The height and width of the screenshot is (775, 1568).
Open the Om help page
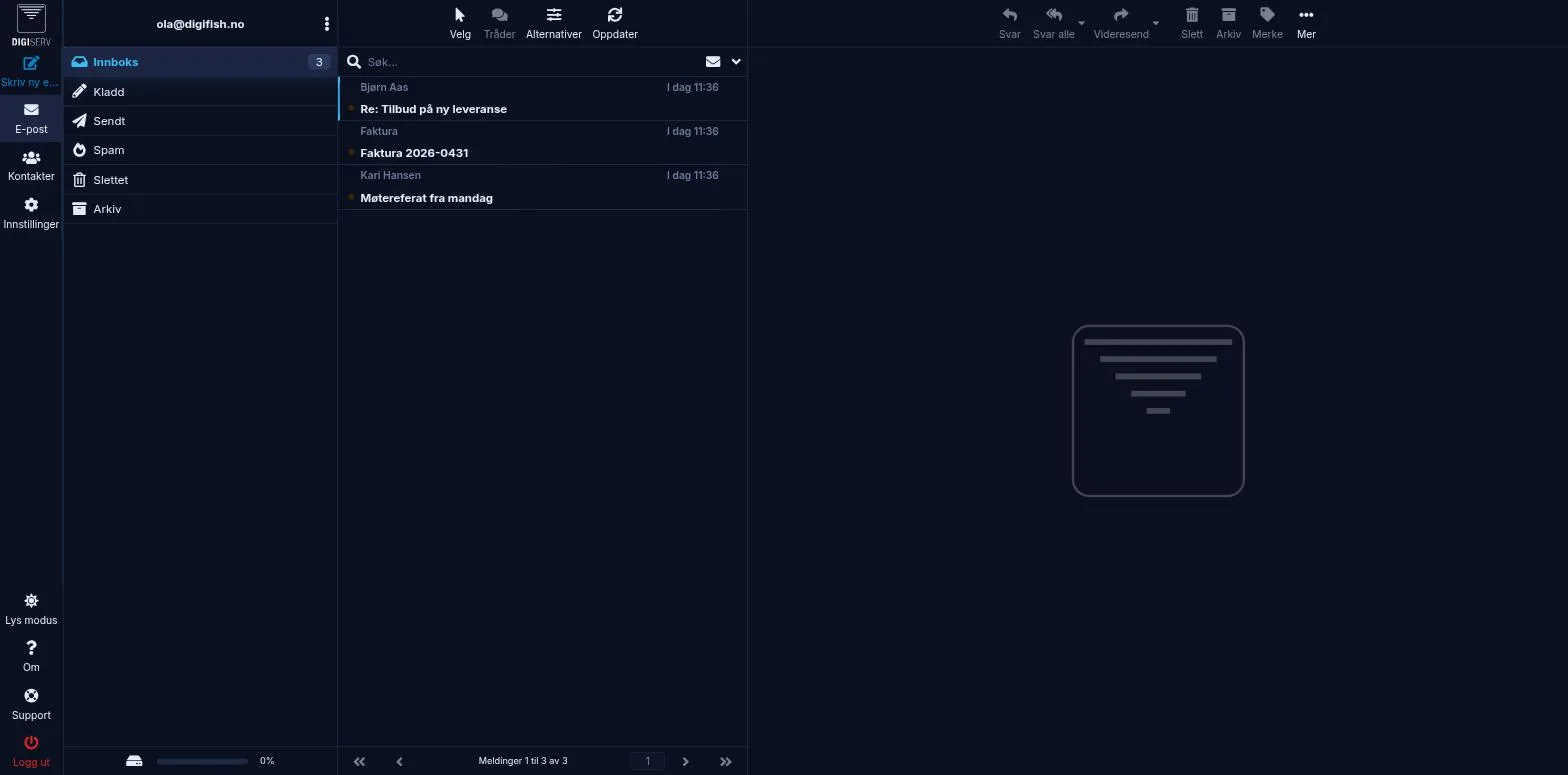[31, 657]
